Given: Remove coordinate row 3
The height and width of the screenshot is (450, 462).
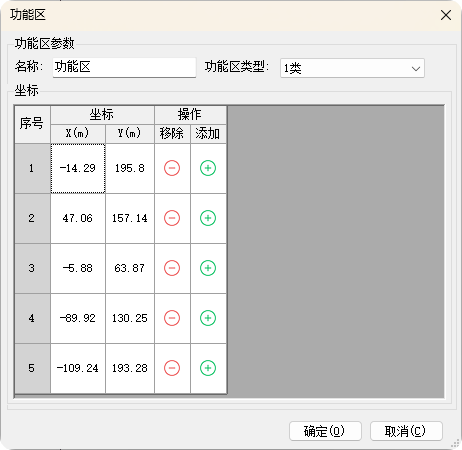Looking at the screenshot, I should point(172,268).
